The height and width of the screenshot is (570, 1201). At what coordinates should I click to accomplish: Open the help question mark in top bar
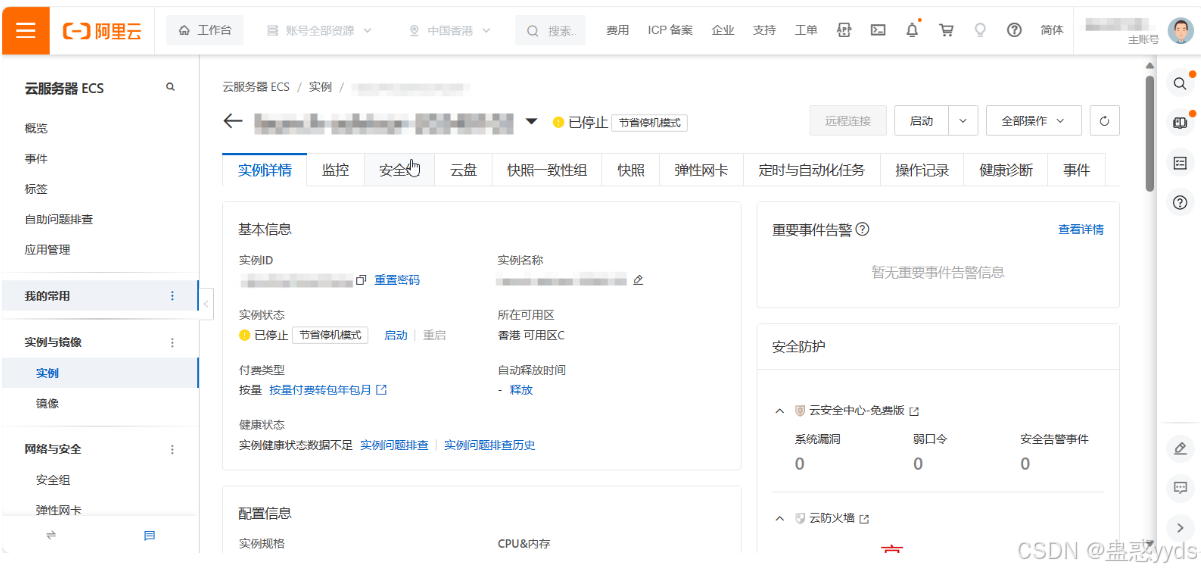[x=1014, y=30]
